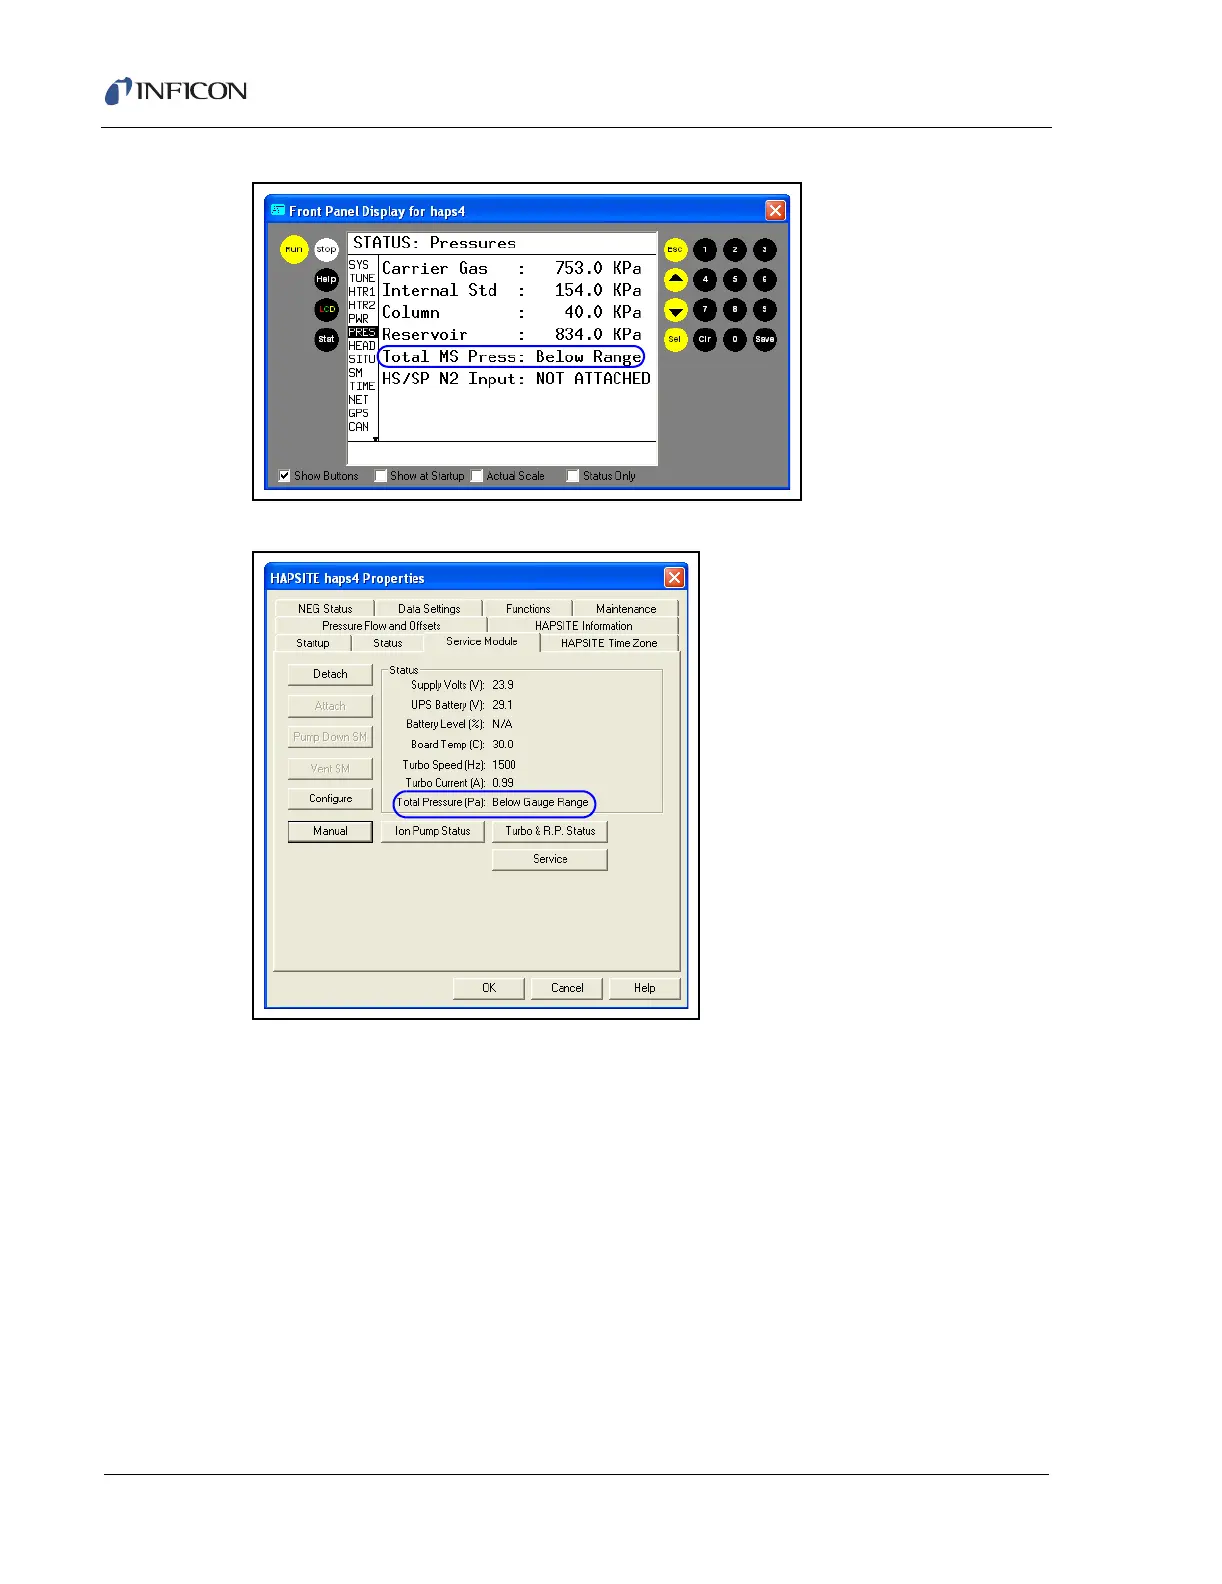Screen dimensions: 1222x1584
Task: Click keypad digit 5
Action: pos(735,279)
